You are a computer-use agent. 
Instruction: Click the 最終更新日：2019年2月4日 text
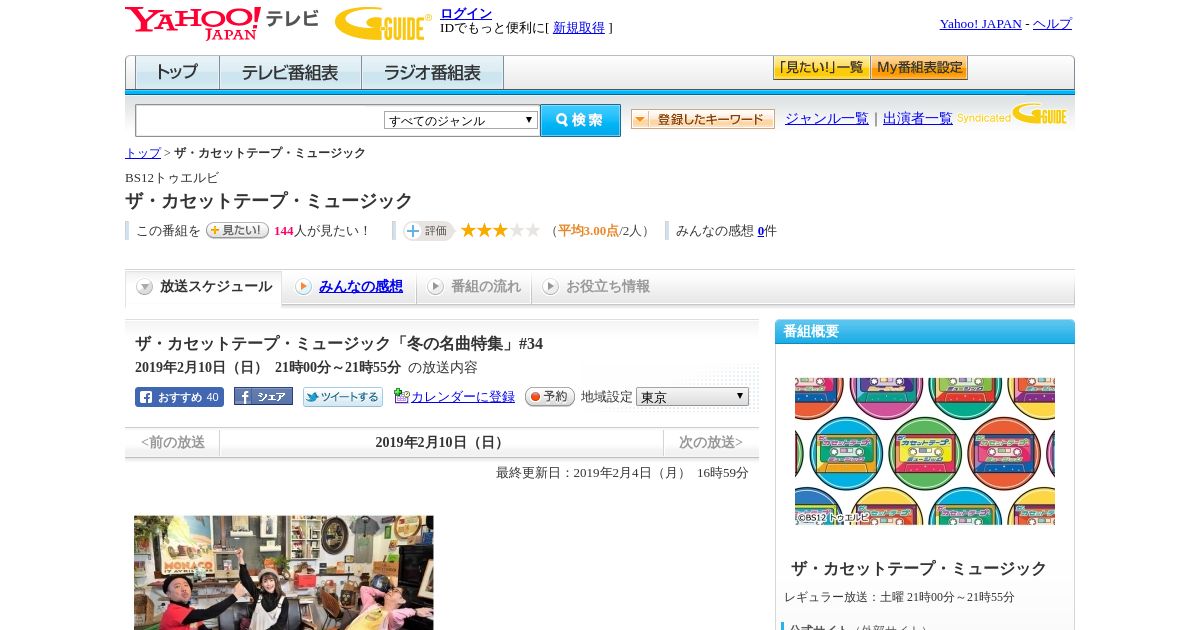622,472
